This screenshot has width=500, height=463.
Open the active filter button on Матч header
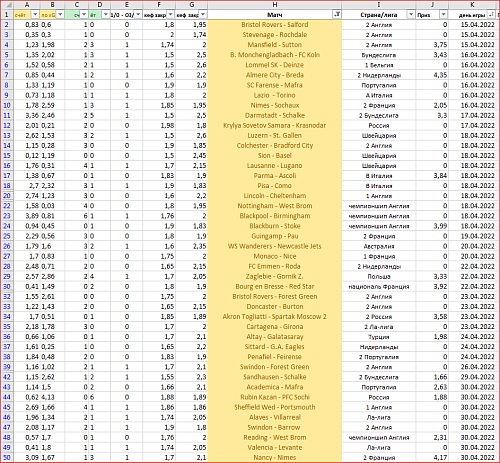(x=337, y=15)
